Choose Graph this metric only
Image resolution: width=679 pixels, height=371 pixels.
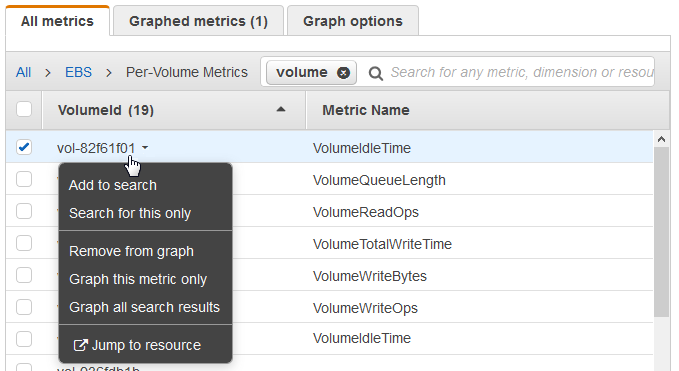138,279
